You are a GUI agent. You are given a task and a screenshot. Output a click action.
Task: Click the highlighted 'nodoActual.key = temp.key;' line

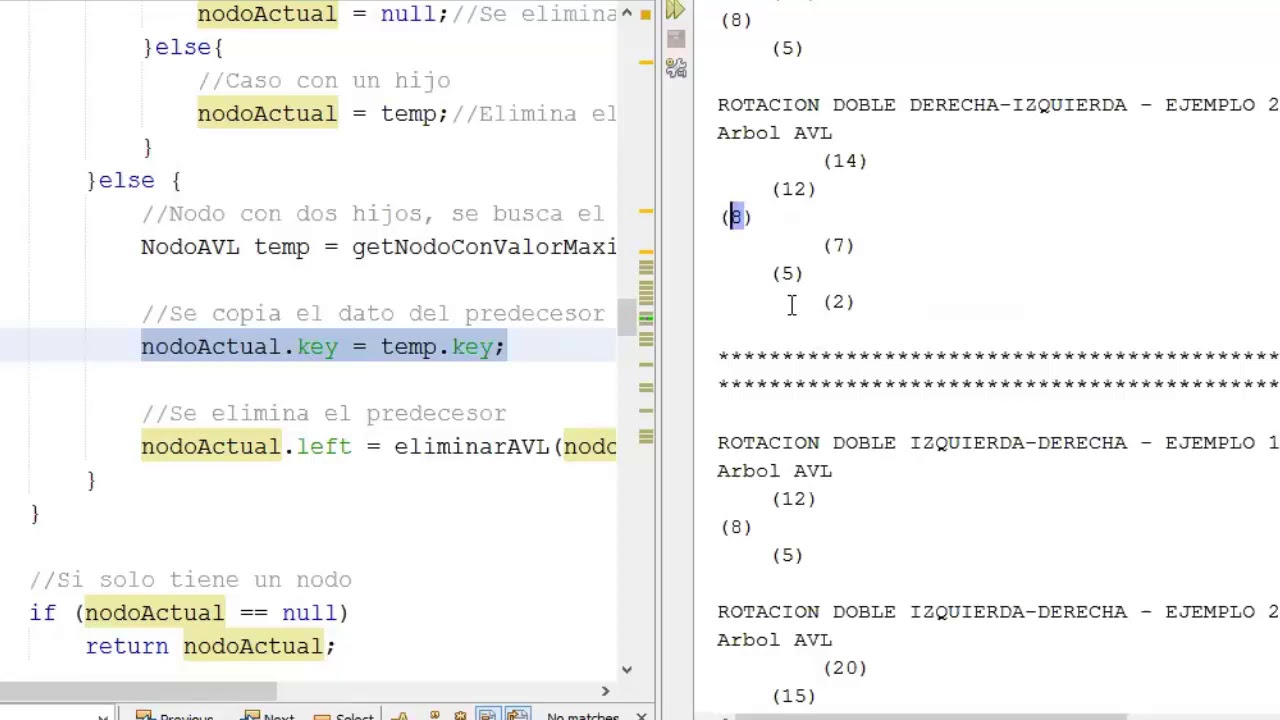click(323, 347)
